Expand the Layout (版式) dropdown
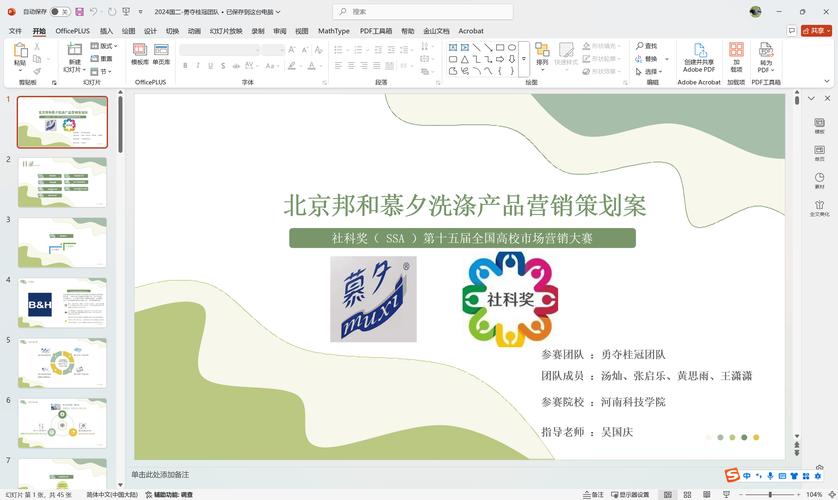Image resolution: width=838 pixels, height=500 pixels. pos(104,46)
